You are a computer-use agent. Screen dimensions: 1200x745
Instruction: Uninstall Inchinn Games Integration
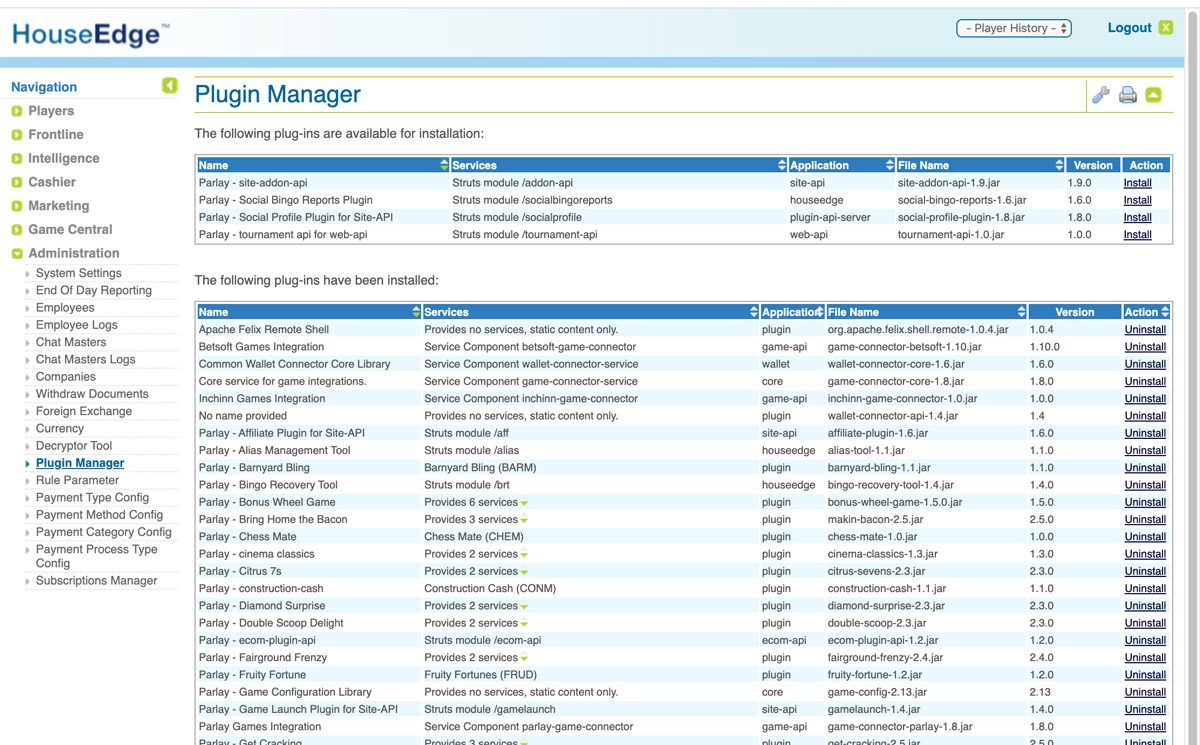(x=1146, y=399)
